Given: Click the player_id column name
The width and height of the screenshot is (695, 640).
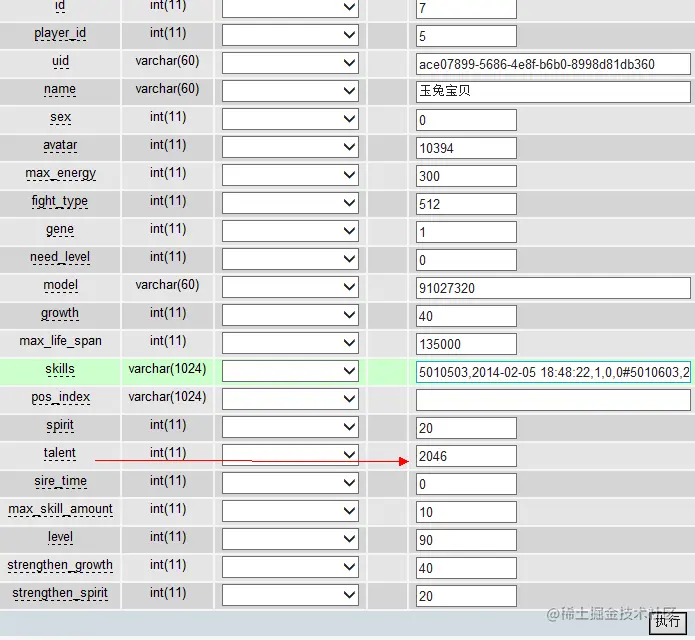Looking at the screenshot, I should pos(60,33).
